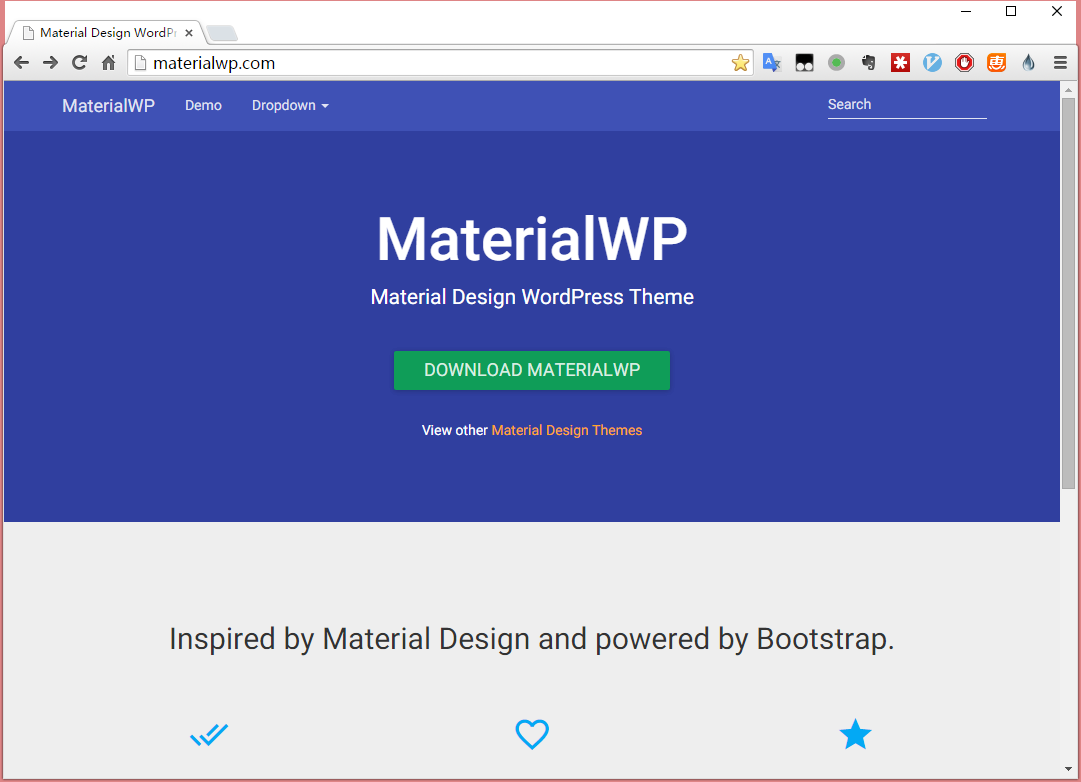Click the double checkmark feature icon

click(x=209, y=735)
